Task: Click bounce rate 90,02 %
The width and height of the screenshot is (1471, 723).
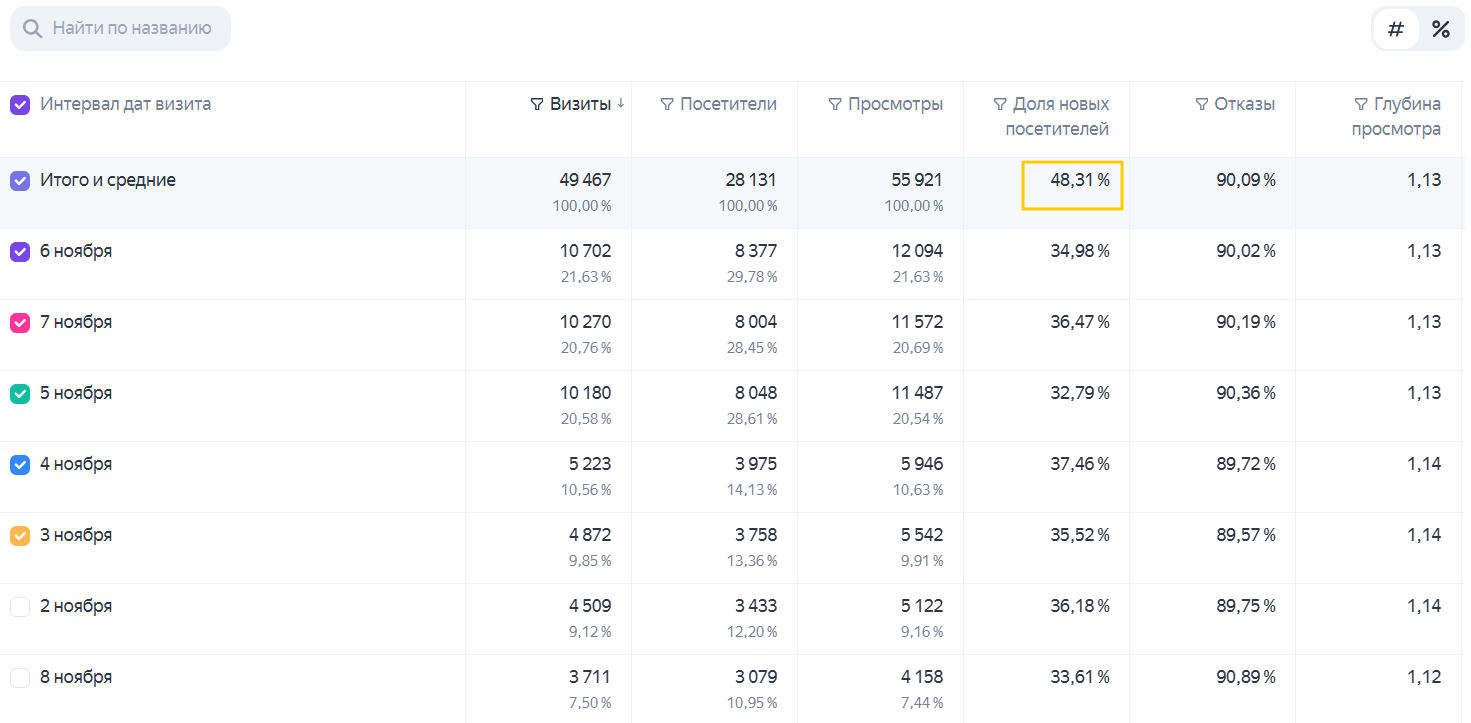Action: tap(1246, 251)
